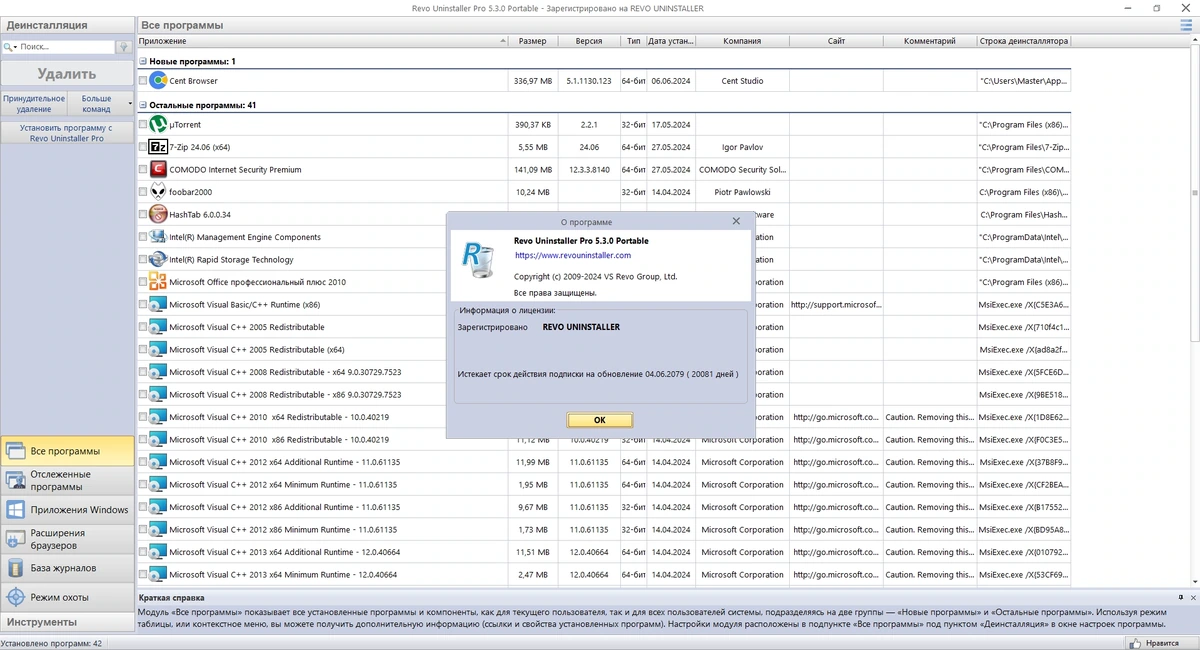This screenshot has width=1200, height=650.
Task: Click the Microsoft Office 2010 icon
Action: click(x=158, y=282)
